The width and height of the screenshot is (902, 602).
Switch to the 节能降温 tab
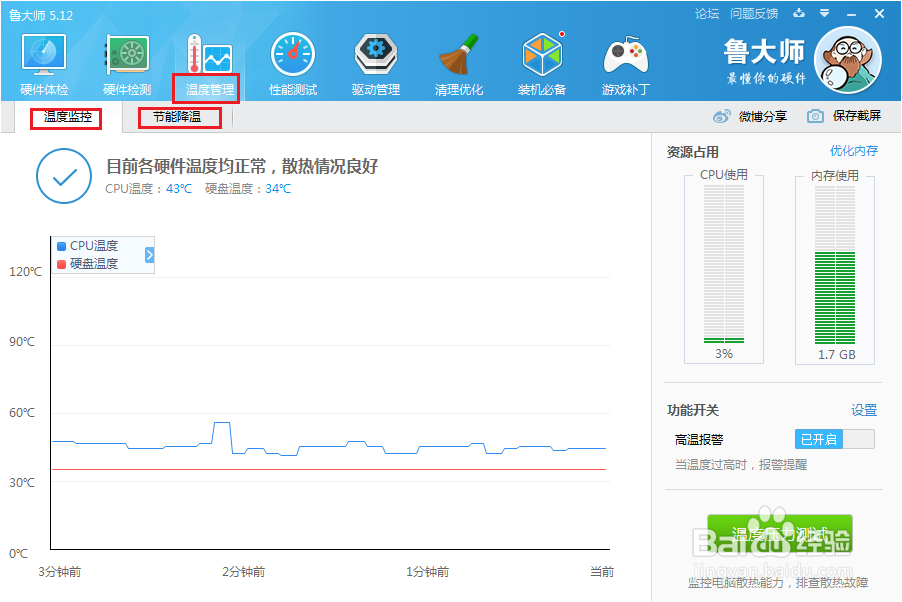[x=177, y=117]
